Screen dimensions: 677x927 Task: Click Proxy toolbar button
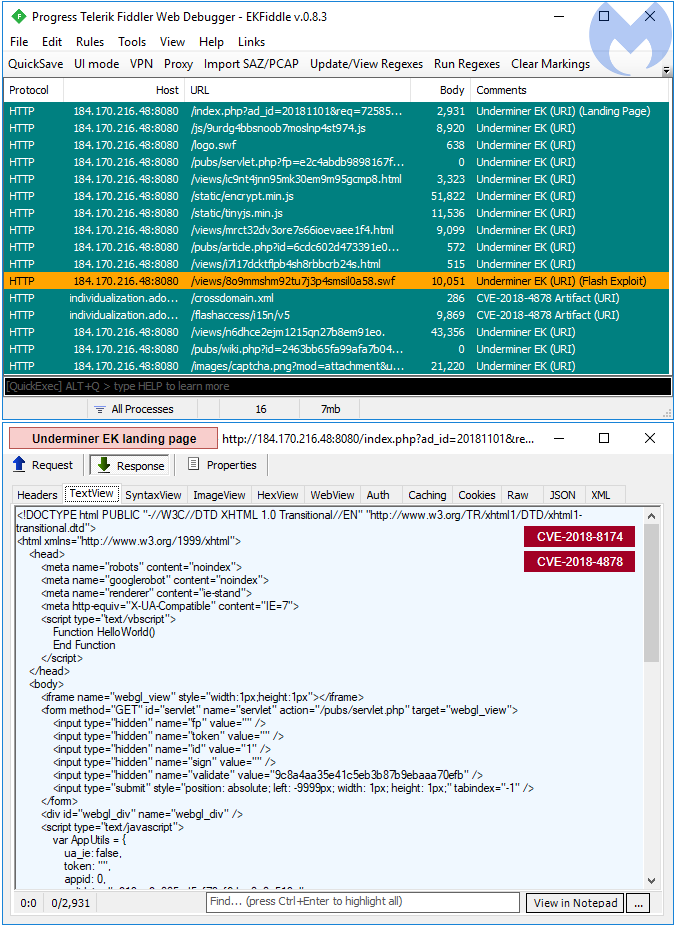coord(179,64)
